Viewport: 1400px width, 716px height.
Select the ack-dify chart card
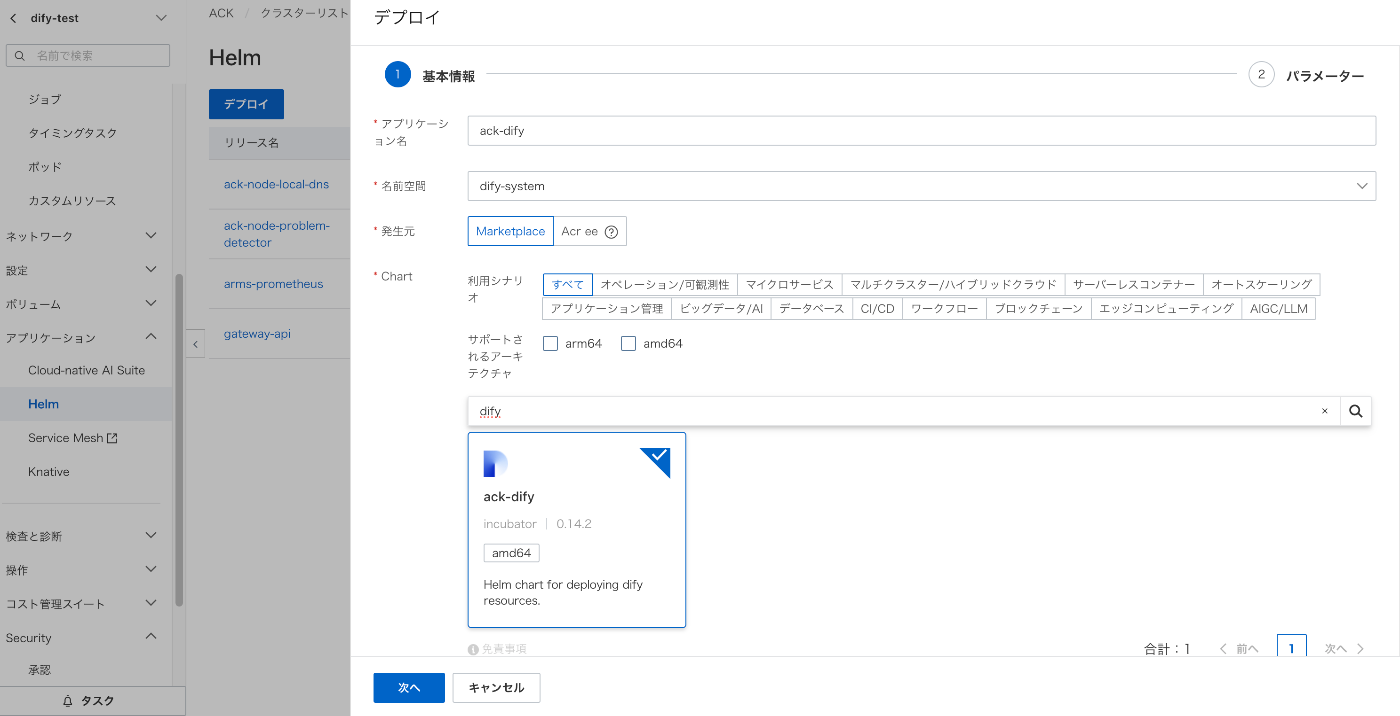pyautogui.click(x=577, y=530)
